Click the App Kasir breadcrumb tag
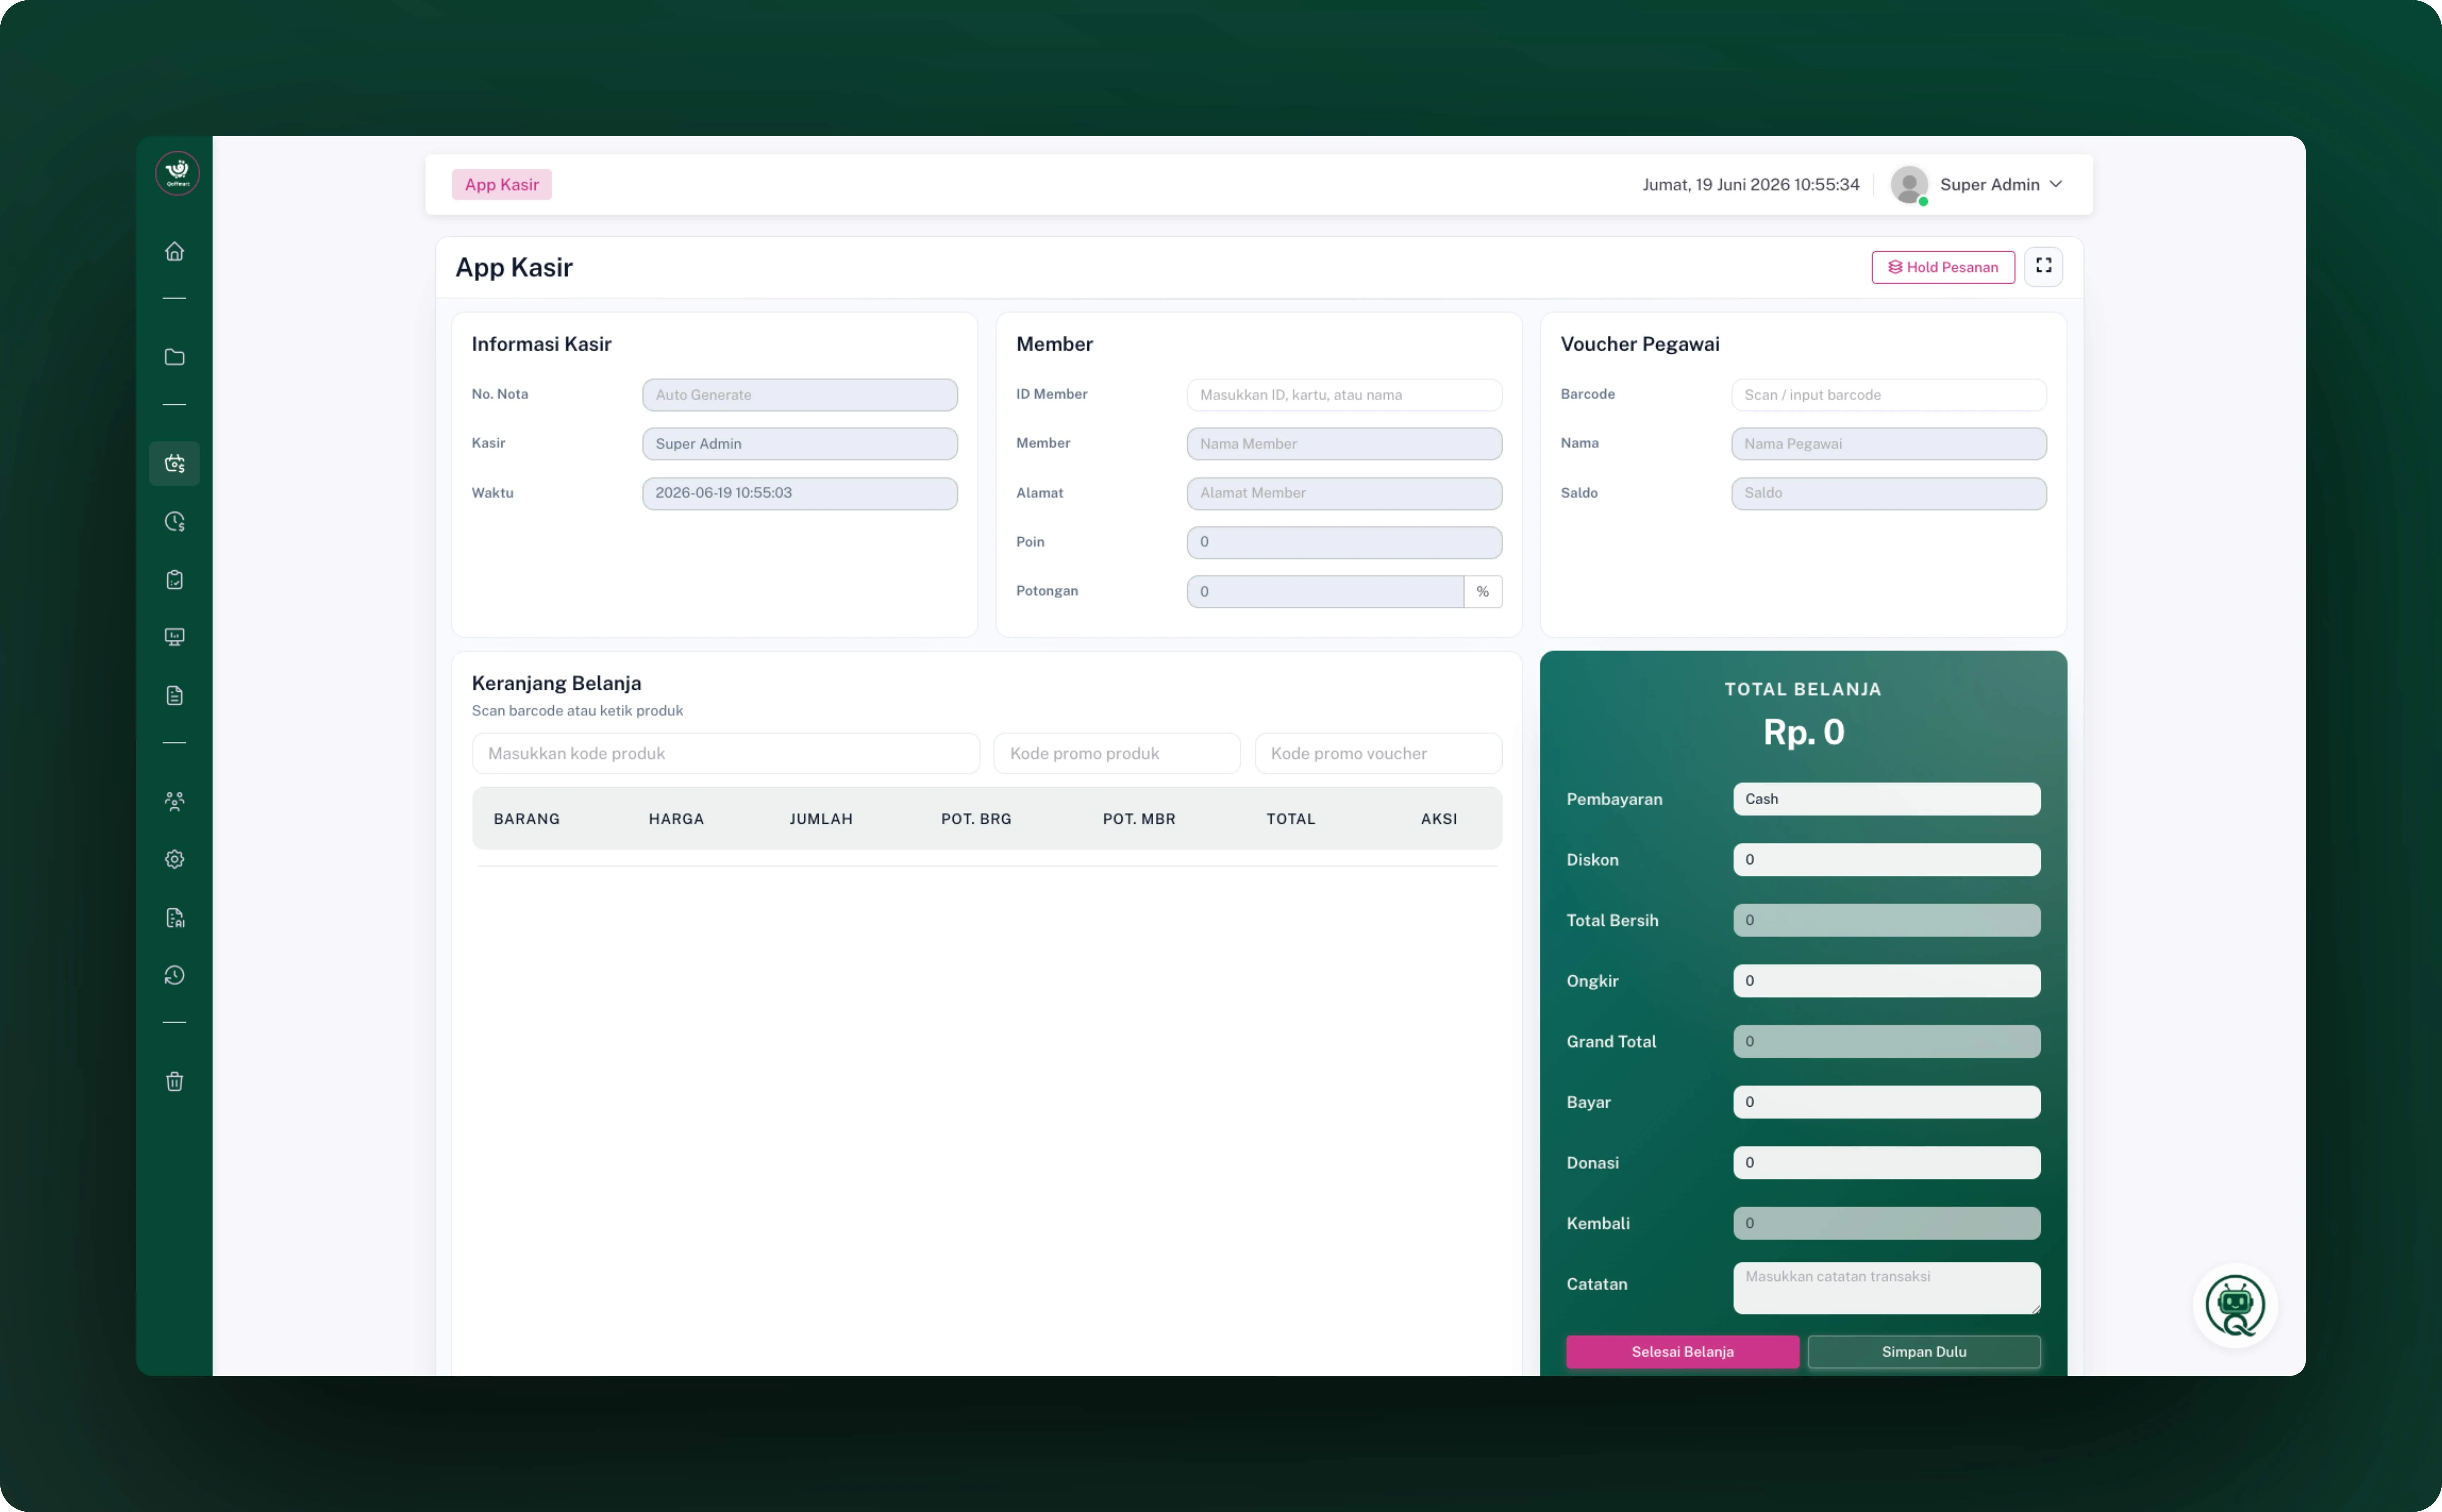This screenshot has width=2442, height=1512. (x=501, y=185)
